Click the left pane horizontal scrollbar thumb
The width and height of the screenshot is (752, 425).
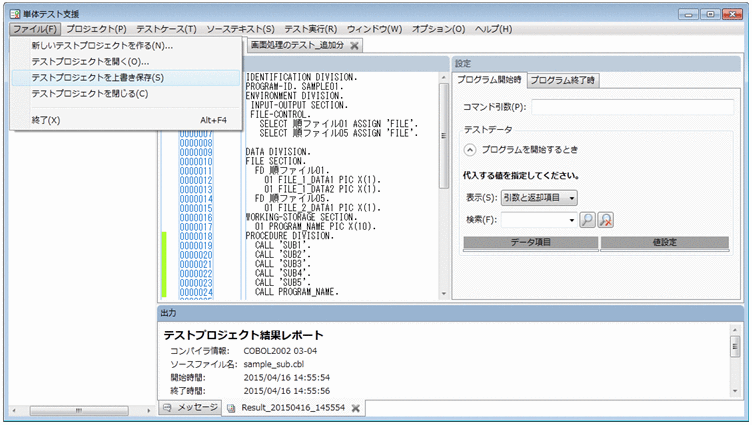click(79, 411)
